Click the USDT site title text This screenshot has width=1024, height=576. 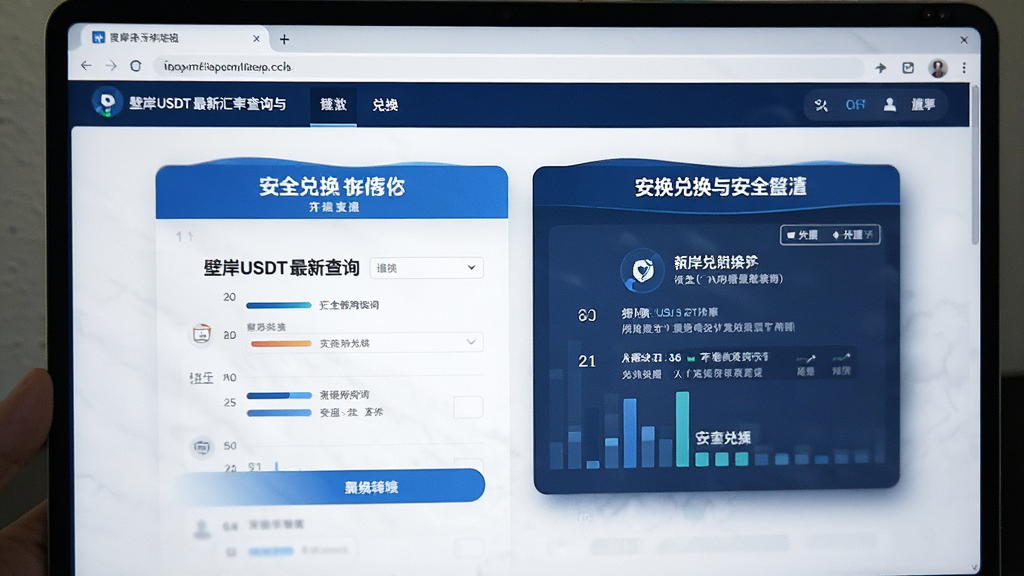[x=208, y=104]
